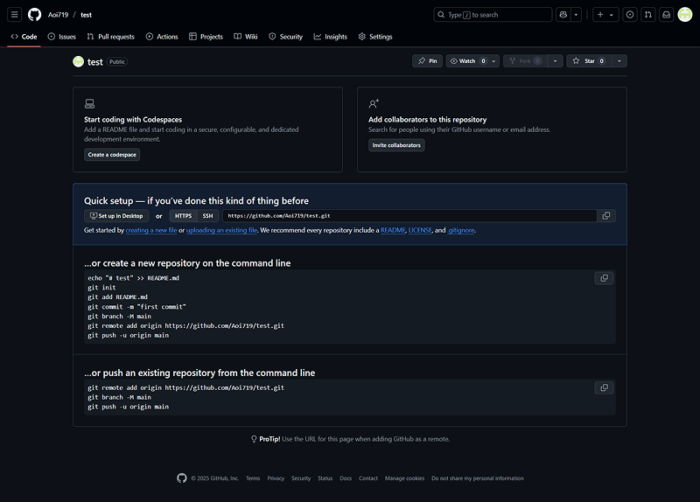
Task: Switch to the Issues tab
Action: click(62, 37)
